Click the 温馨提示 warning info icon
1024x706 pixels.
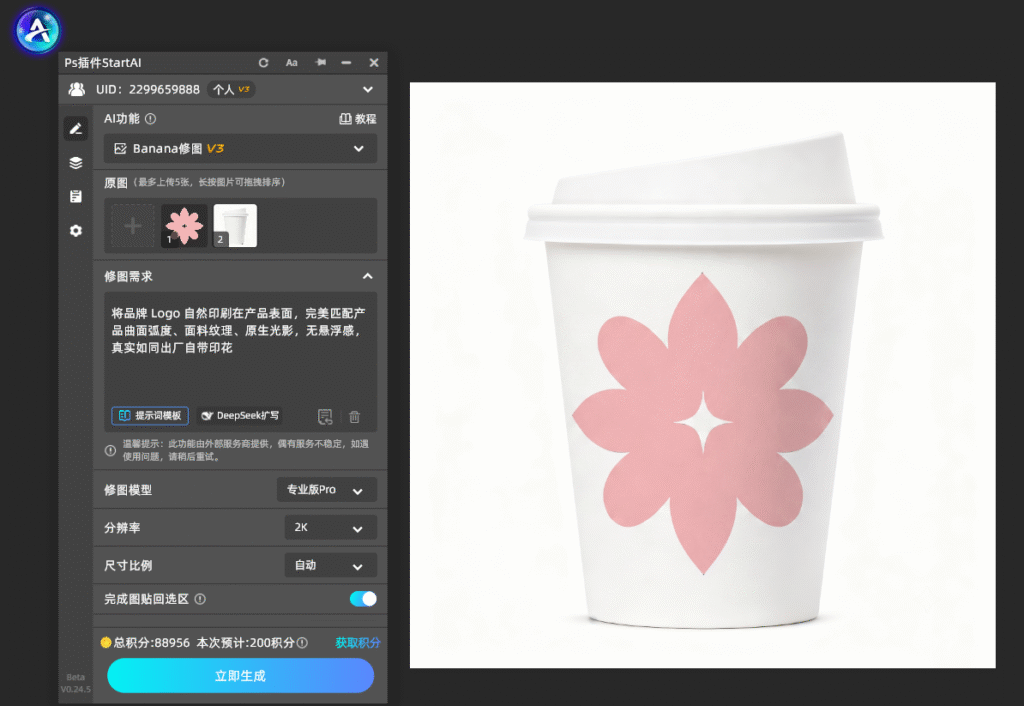click(110, 451)
